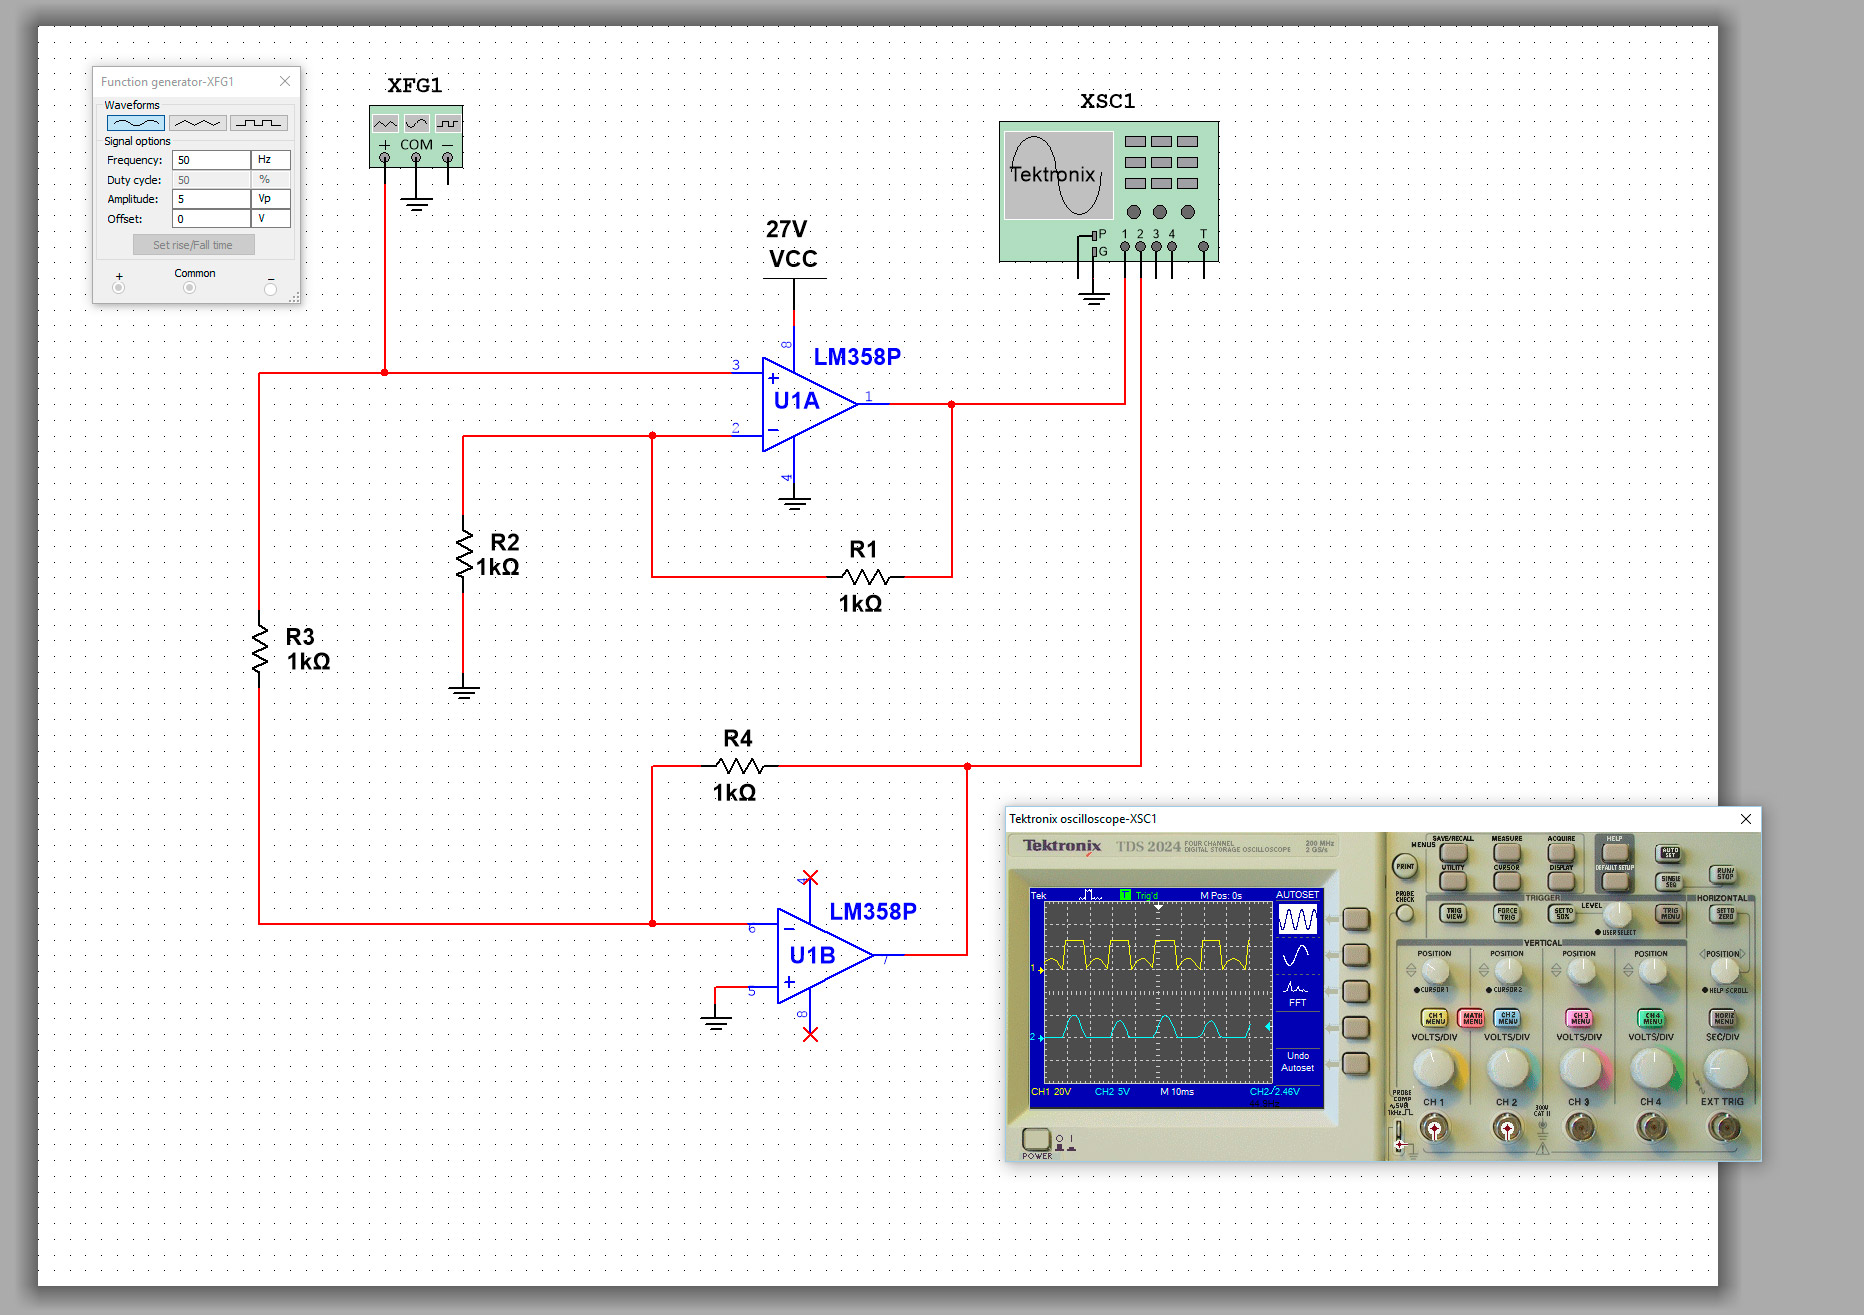Select resistor R2 in the schematic

tap(464, 554)
